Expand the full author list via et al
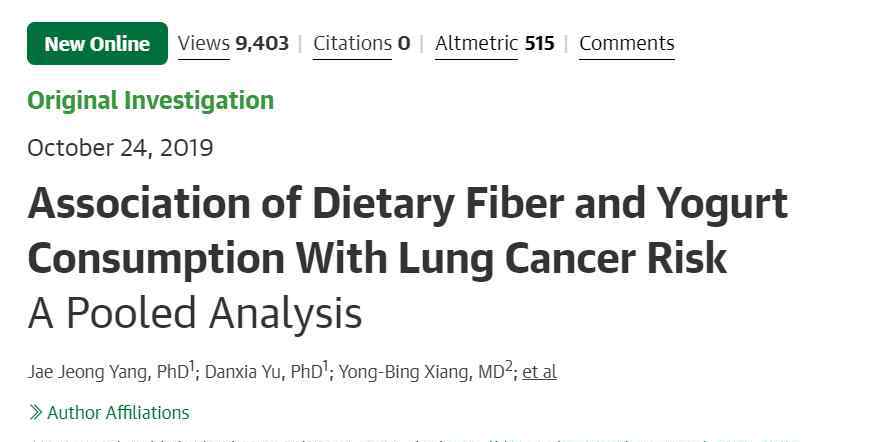Screen dimensions: 893x442 [x=539, y=373]
